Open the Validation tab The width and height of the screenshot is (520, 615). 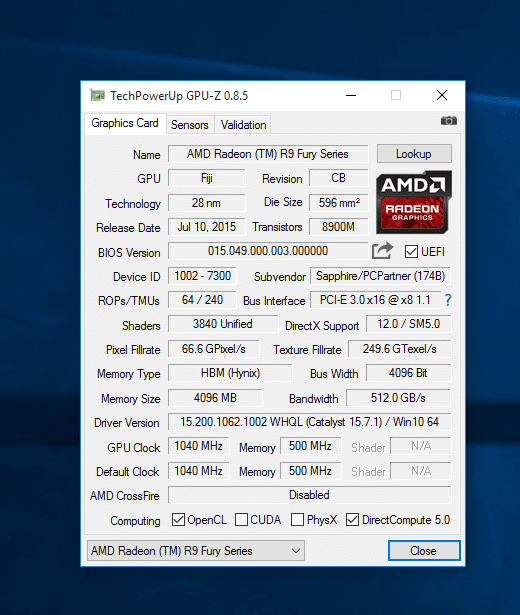pos(243,125)
